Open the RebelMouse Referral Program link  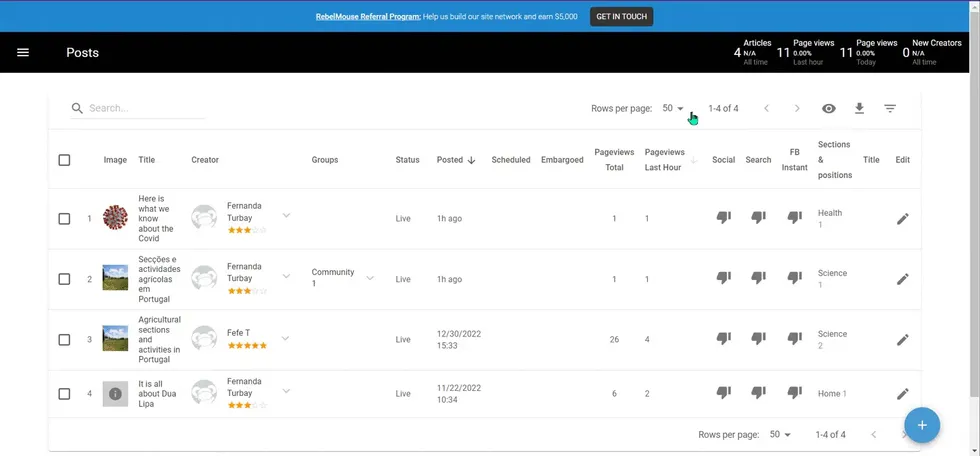(x=360, y=17)
